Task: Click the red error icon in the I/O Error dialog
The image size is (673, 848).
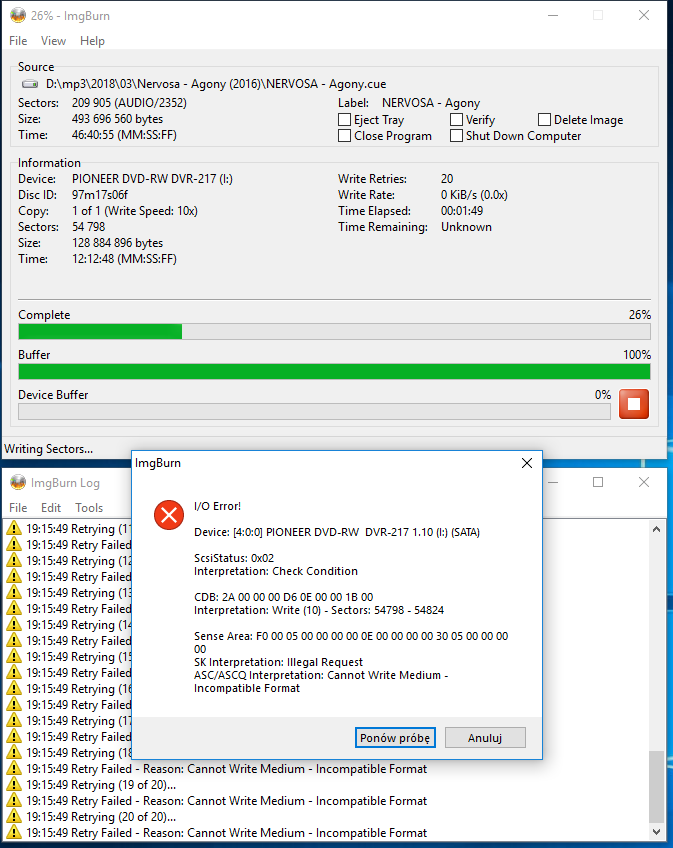Action: (169, 514)
